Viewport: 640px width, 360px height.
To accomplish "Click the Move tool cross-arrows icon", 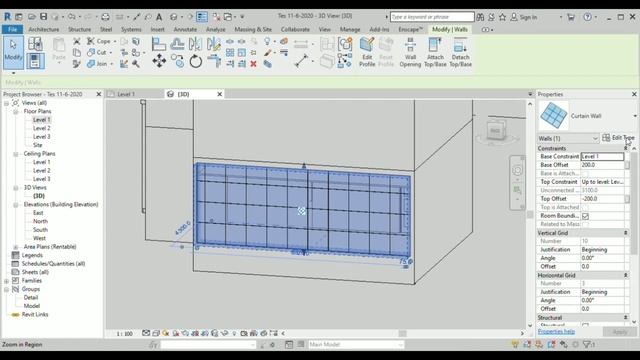I will [x=159, y=61].
